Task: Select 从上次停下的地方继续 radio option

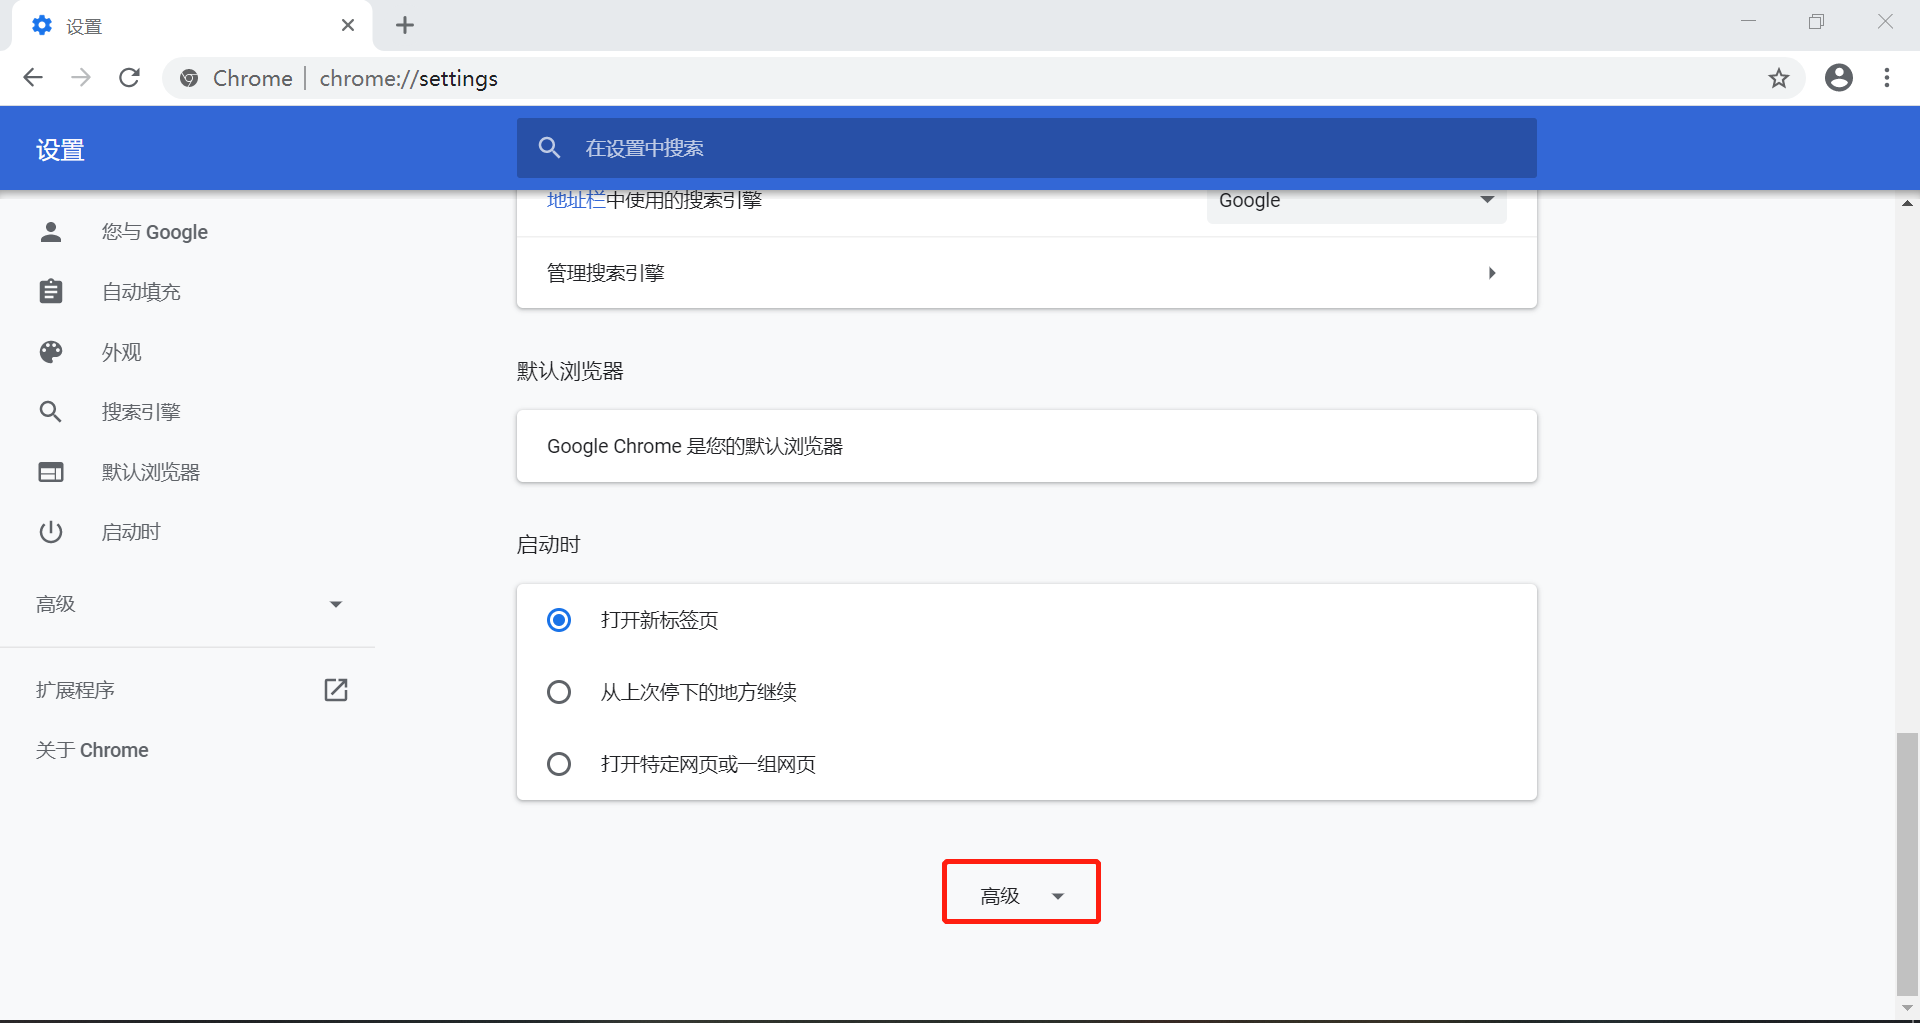Action: [559, 692]
